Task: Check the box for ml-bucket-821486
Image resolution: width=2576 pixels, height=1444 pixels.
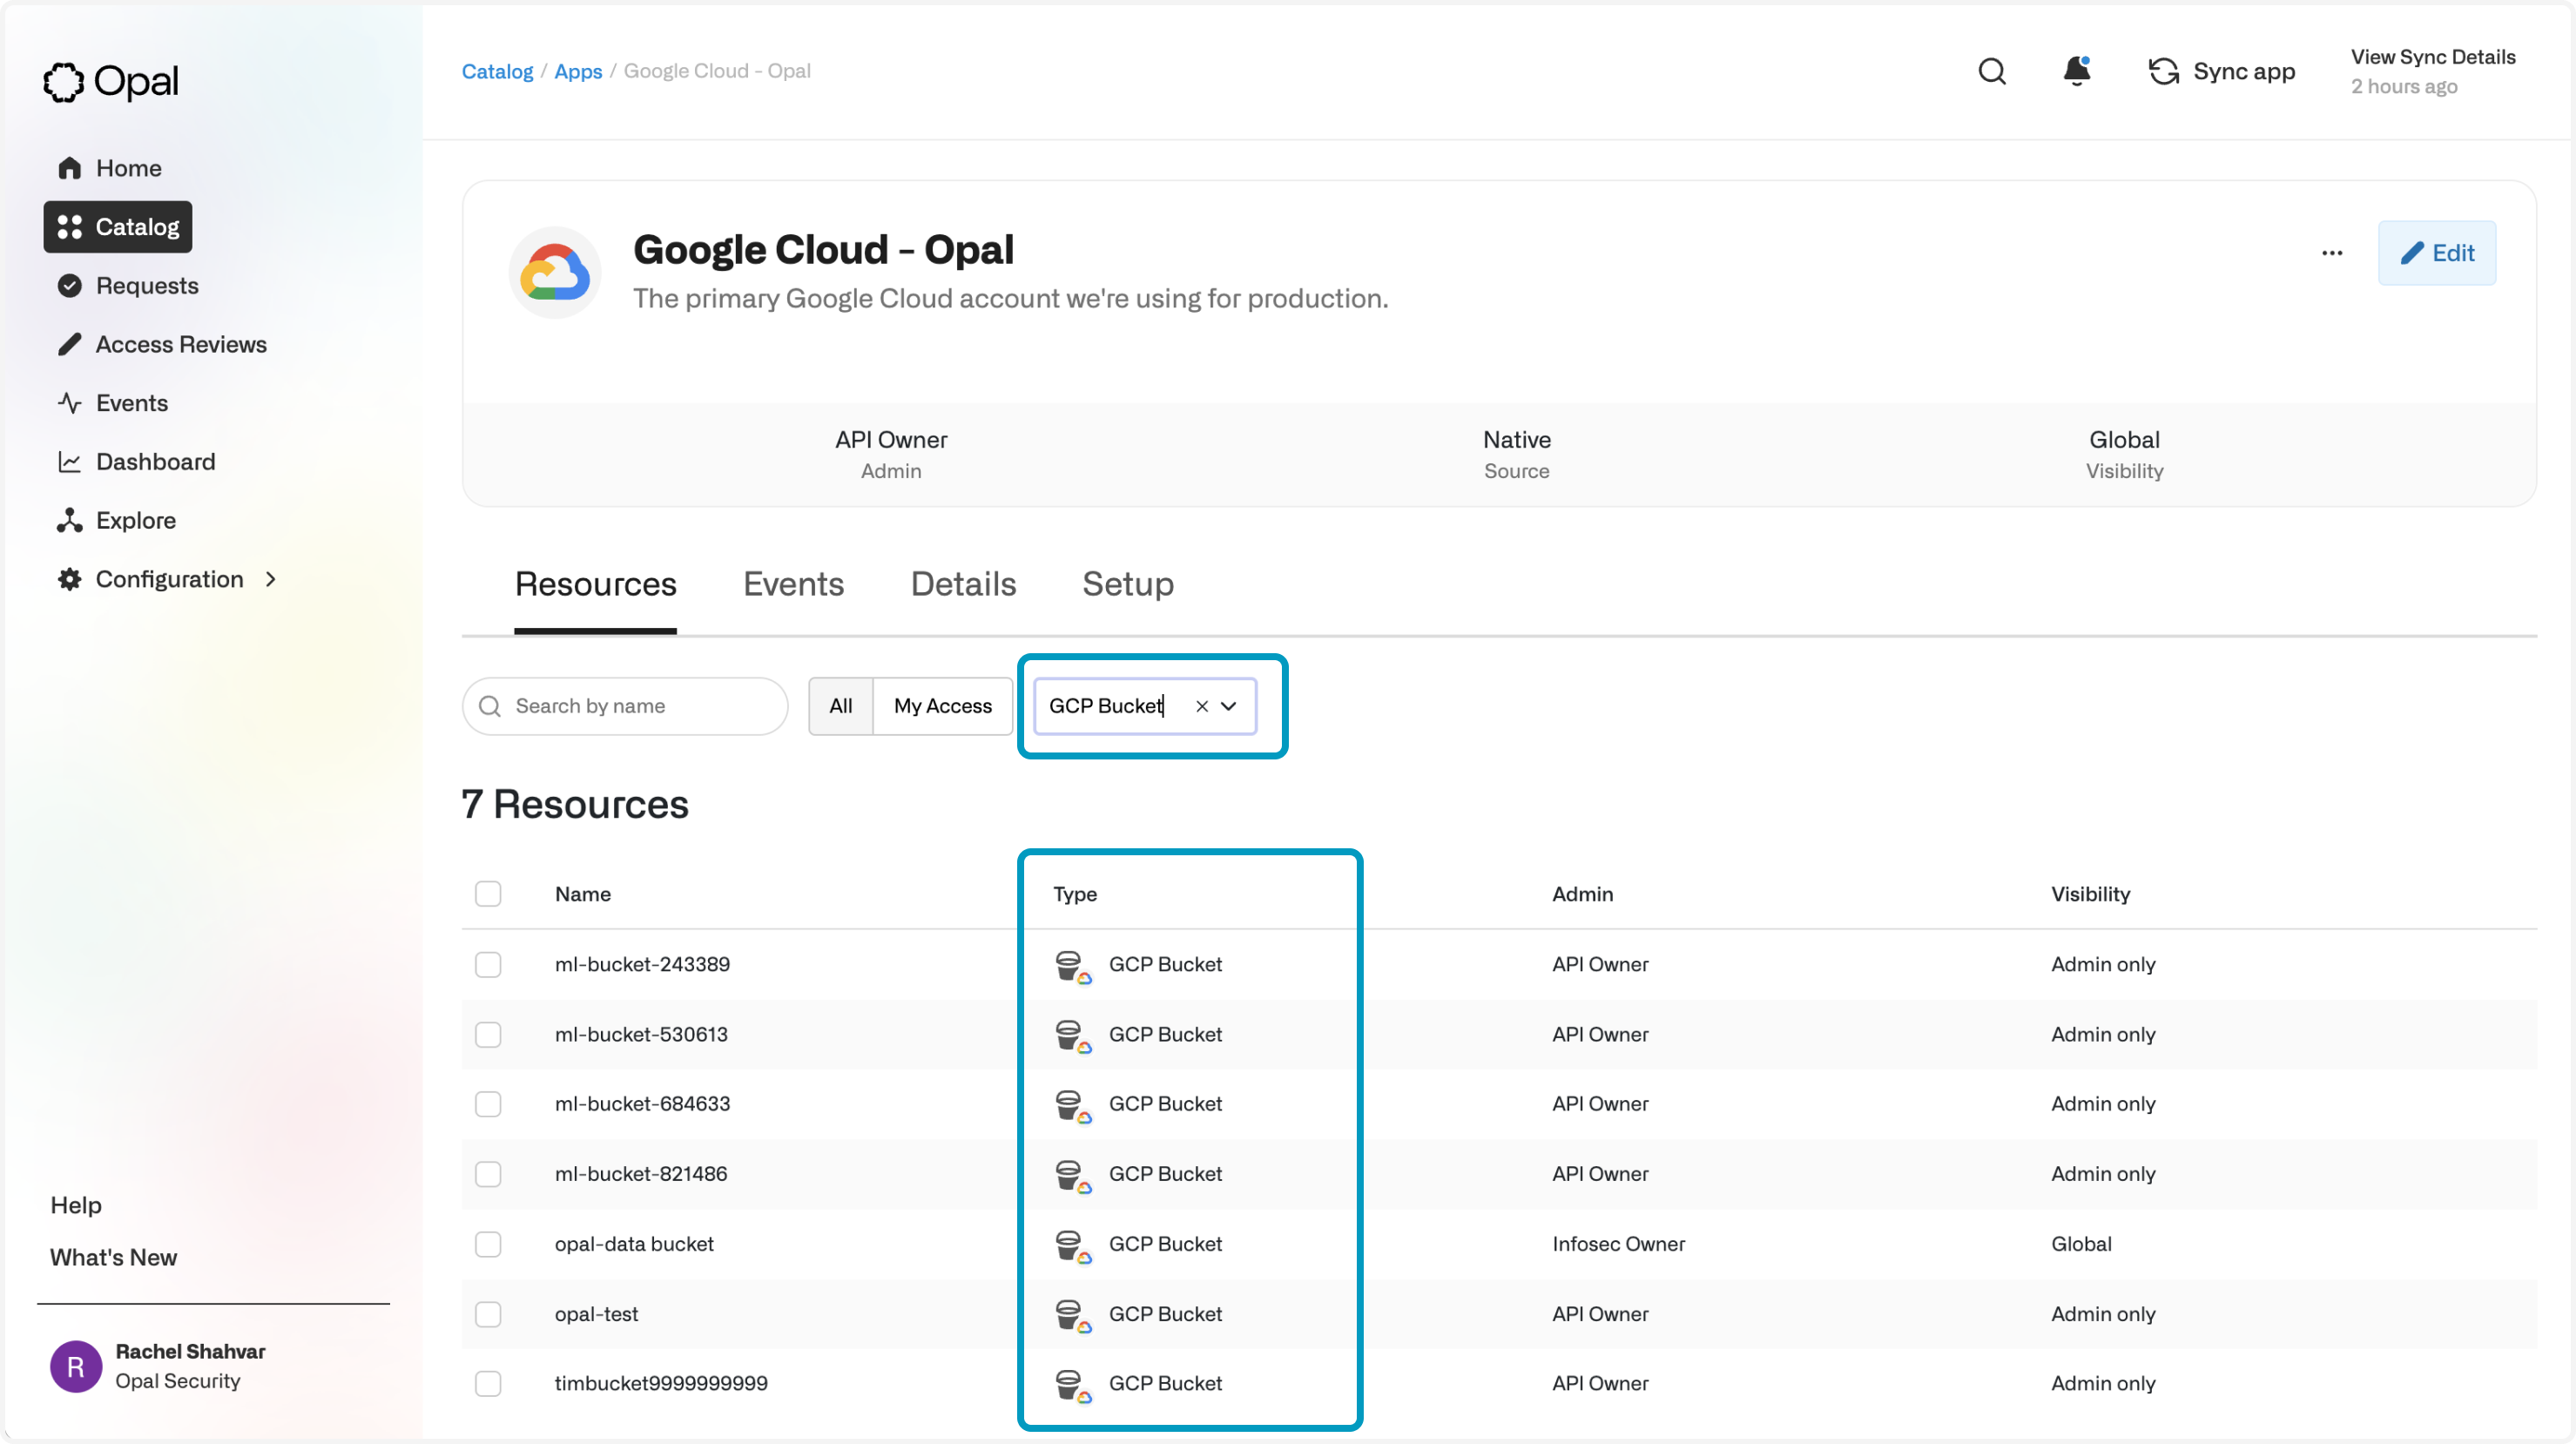Action: (488, 1174)
